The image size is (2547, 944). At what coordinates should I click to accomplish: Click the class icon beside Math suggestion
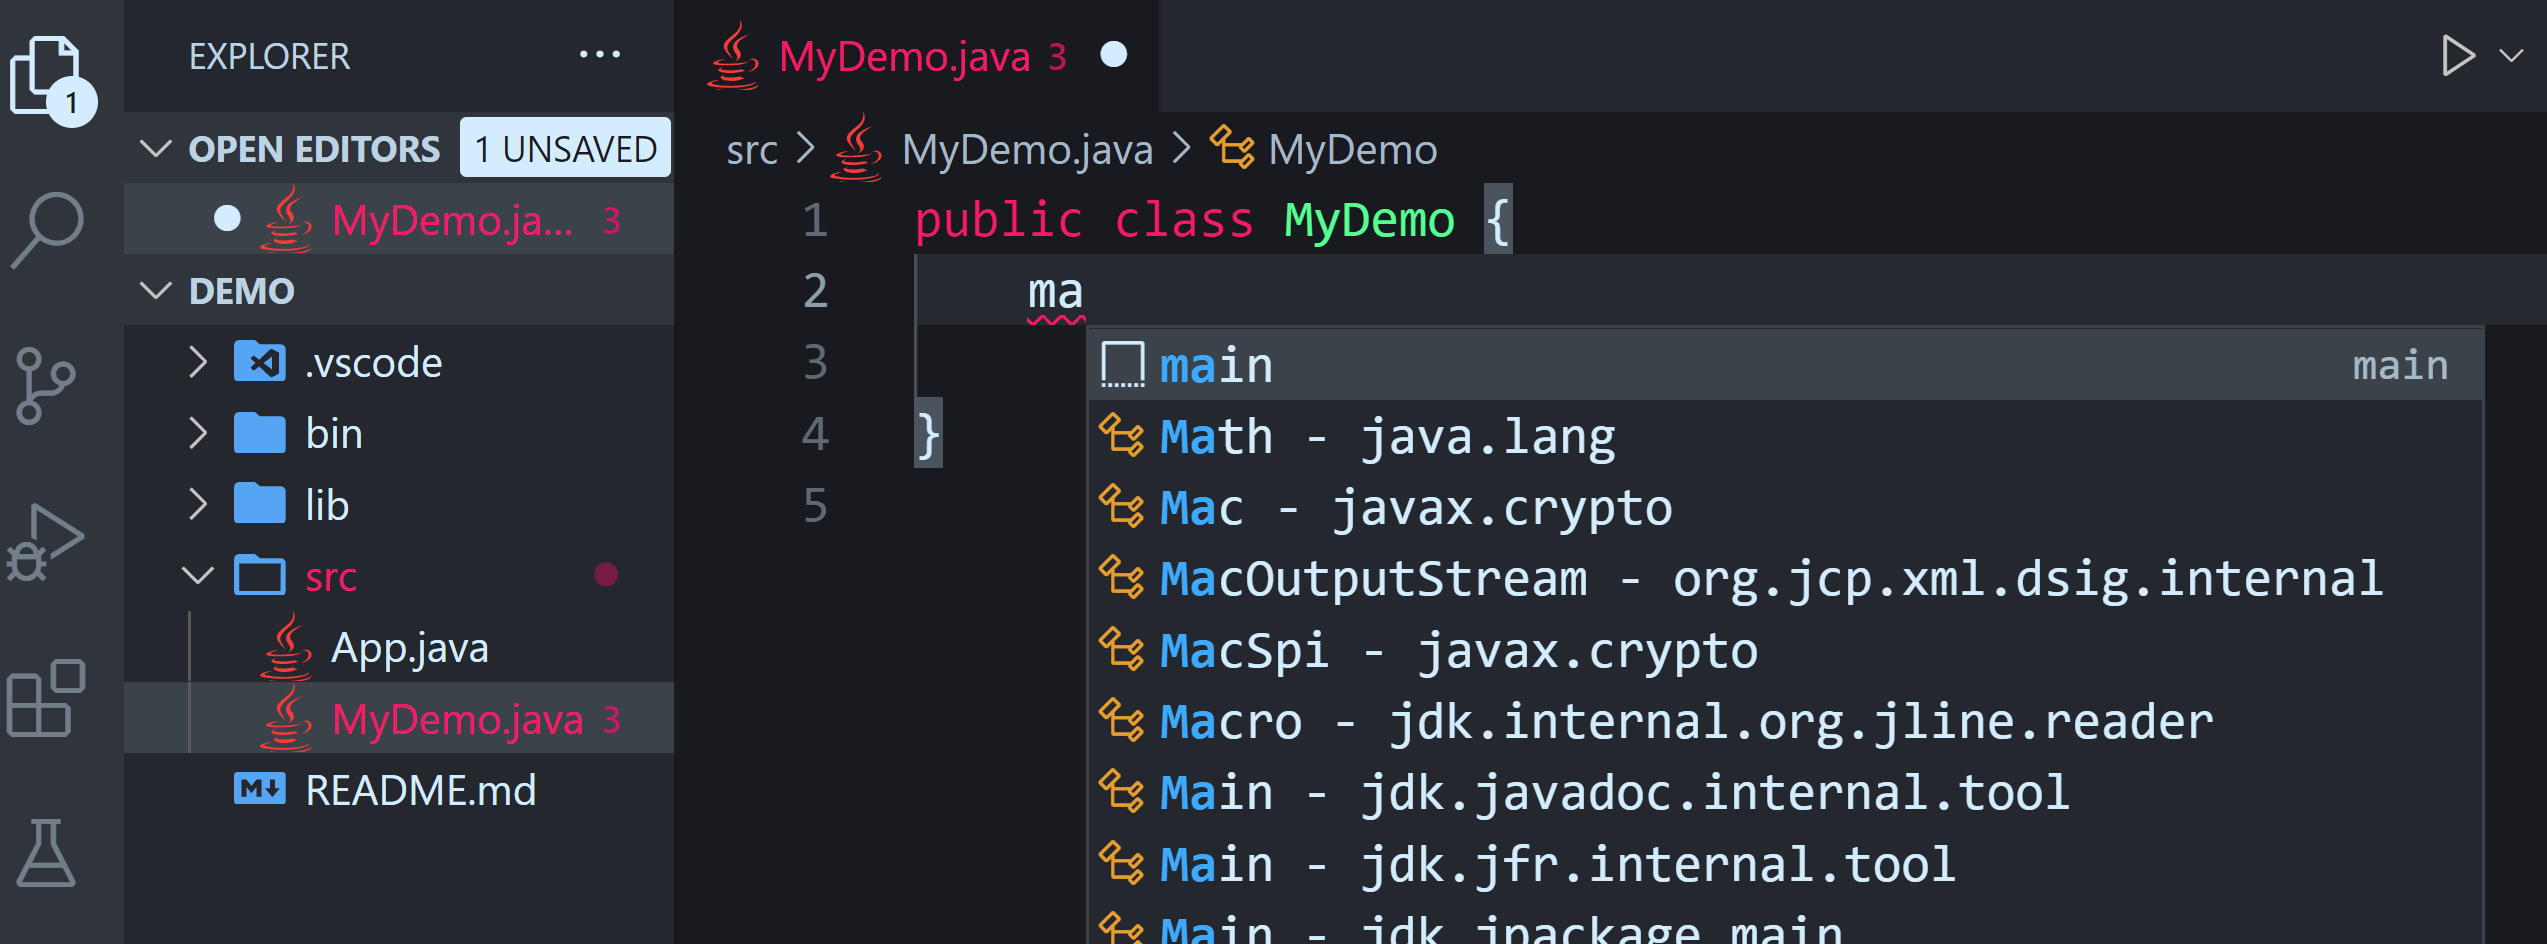click(x=1121, y=436)
